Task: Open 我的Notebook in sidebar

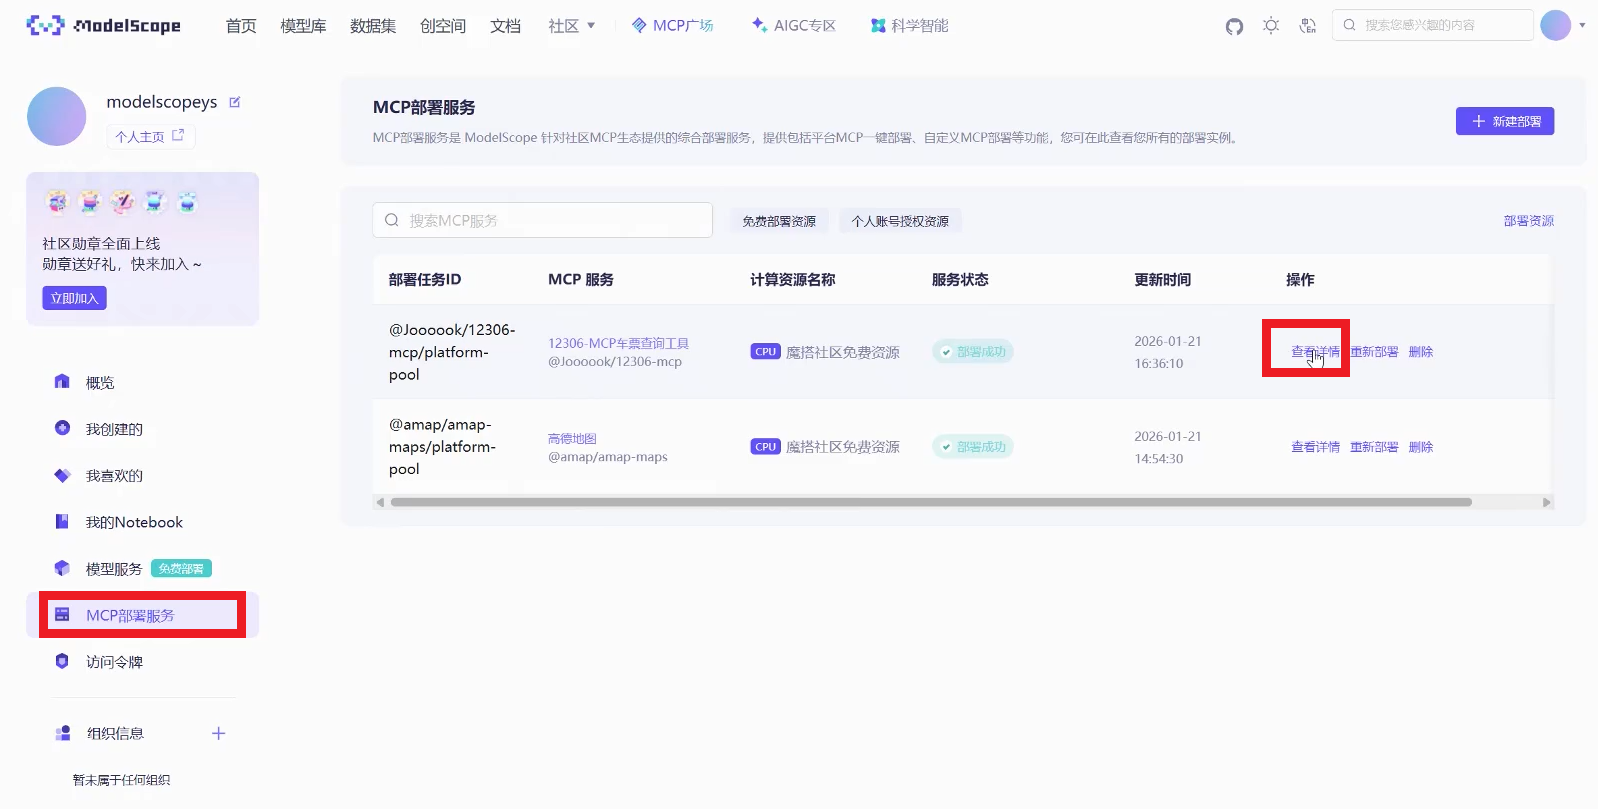Action: pyautogui.click(x=134, y=522)
